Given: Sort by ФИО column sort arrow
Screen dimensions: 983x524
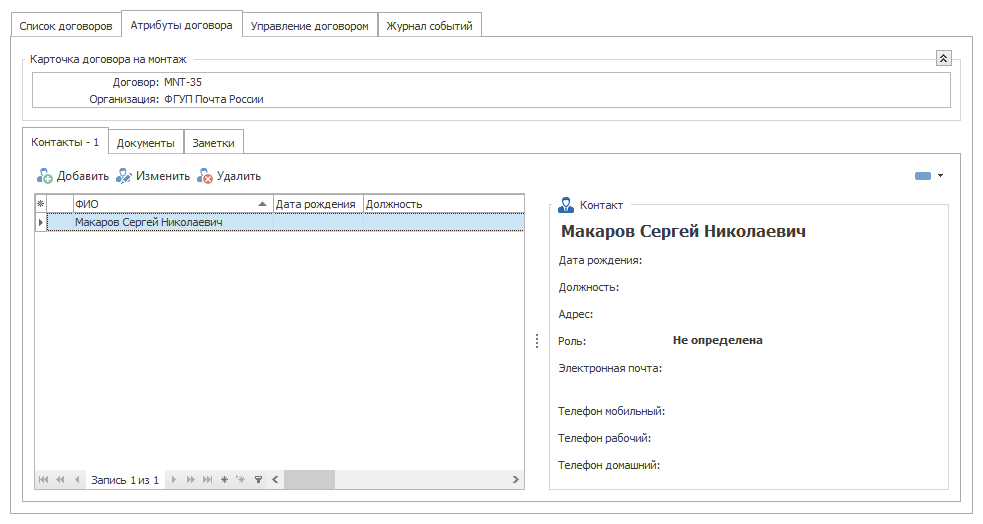Looking at the screenshot, I should [x=262, y=204].
